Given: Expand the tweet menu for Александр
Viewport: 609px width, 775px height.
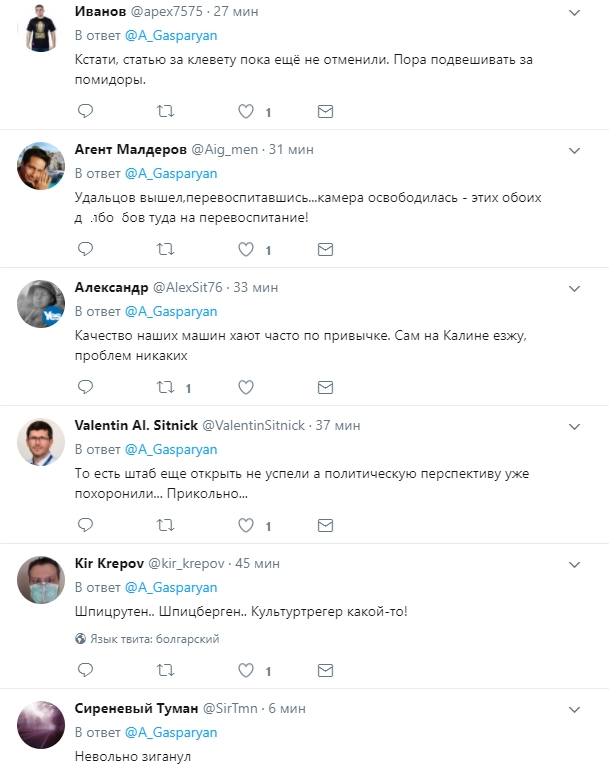Looking at the screenshot, I should pyautogui.click(x=575, y=288).
